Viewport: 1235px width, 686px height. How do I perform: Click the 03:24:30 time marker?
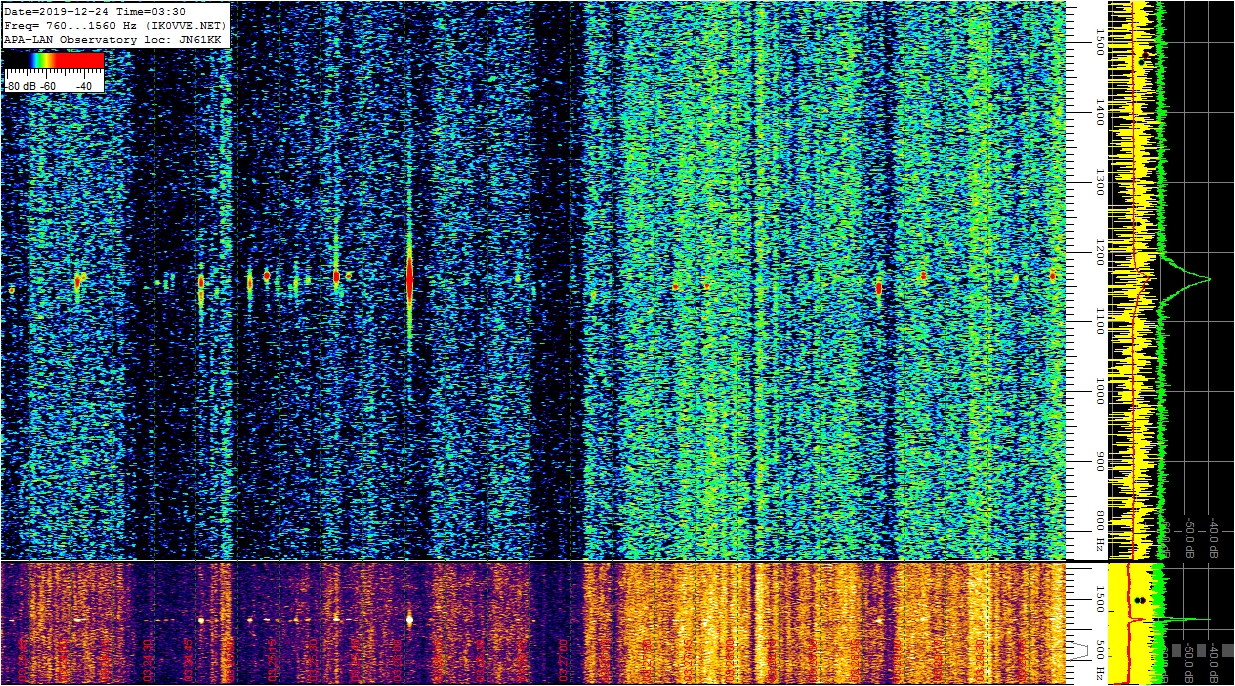tap(148, 659)
